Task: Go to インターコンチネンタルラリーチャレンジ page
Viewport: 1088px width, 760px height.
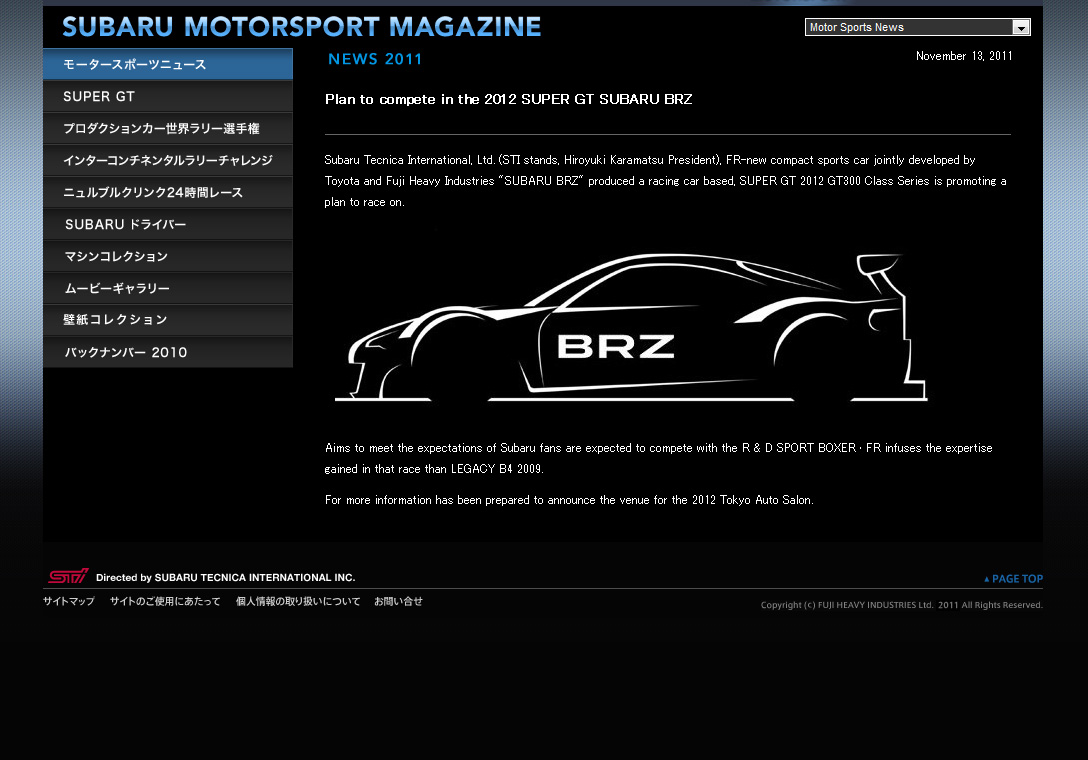Action: coord(168,161)
